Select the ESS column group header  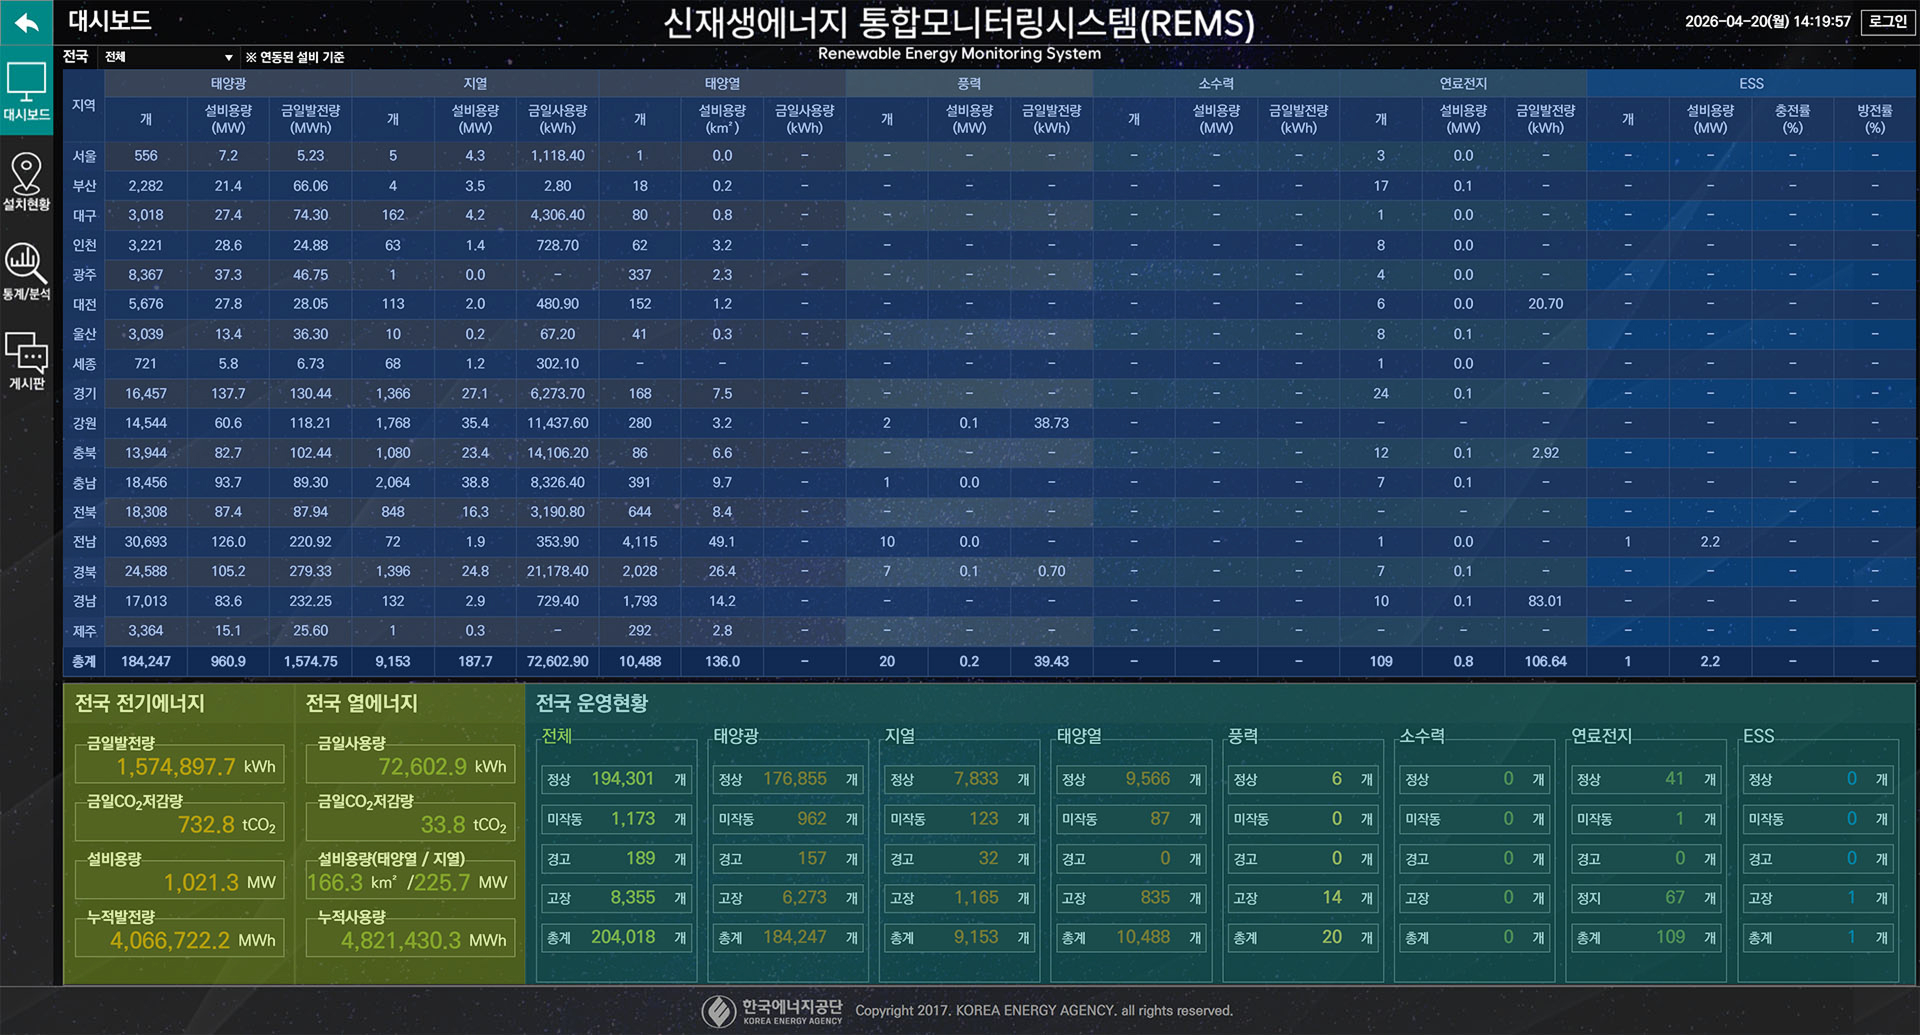[1751, 84]
